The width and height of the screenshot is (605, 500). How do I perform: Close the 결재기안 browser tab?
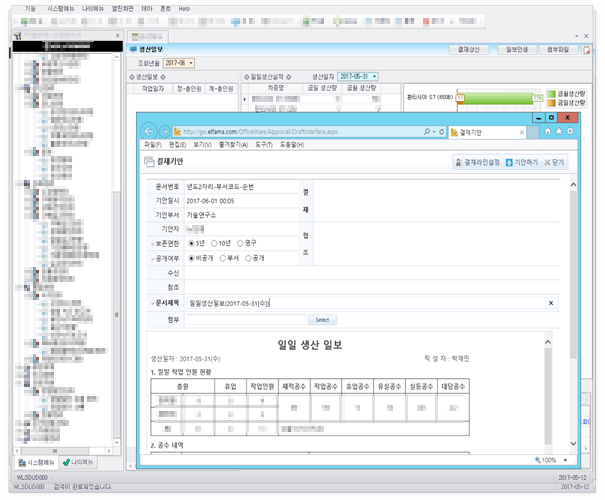tap(522, 132)
